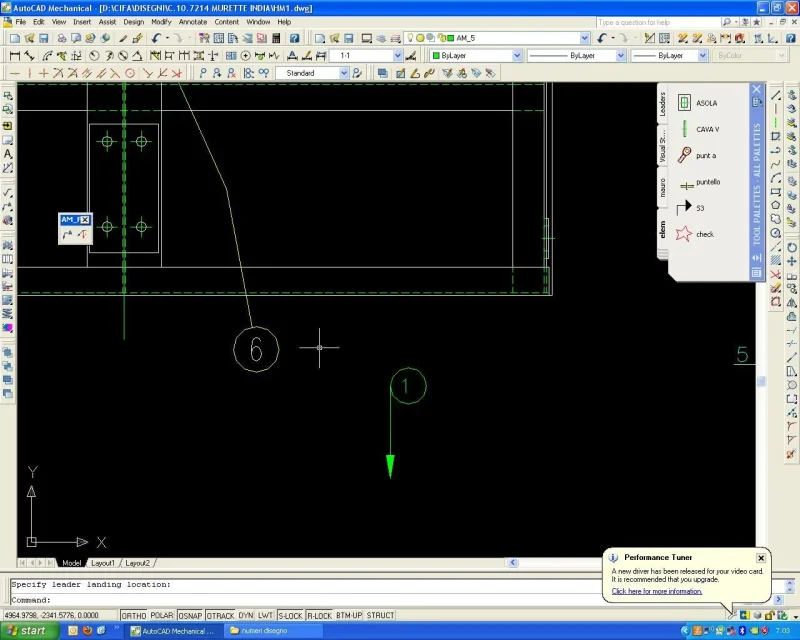Viewport: 800px width, 640px height.
Task: Open the linetype ByLayer dropdown
Action: (620, 56)
